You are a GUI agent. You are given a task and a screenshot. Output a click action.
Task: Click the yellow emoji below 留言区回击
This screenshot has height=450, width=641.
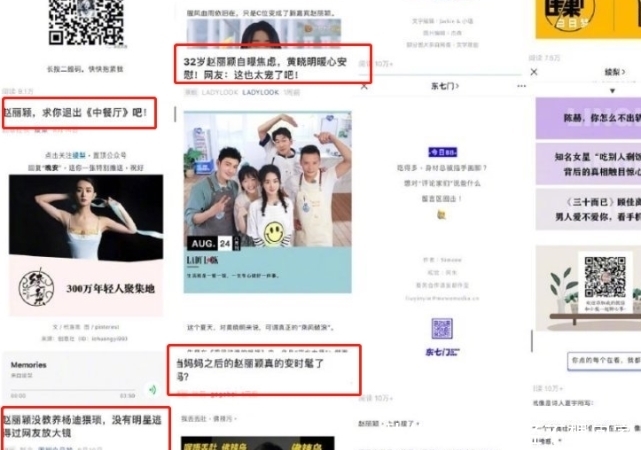[442, 214]
